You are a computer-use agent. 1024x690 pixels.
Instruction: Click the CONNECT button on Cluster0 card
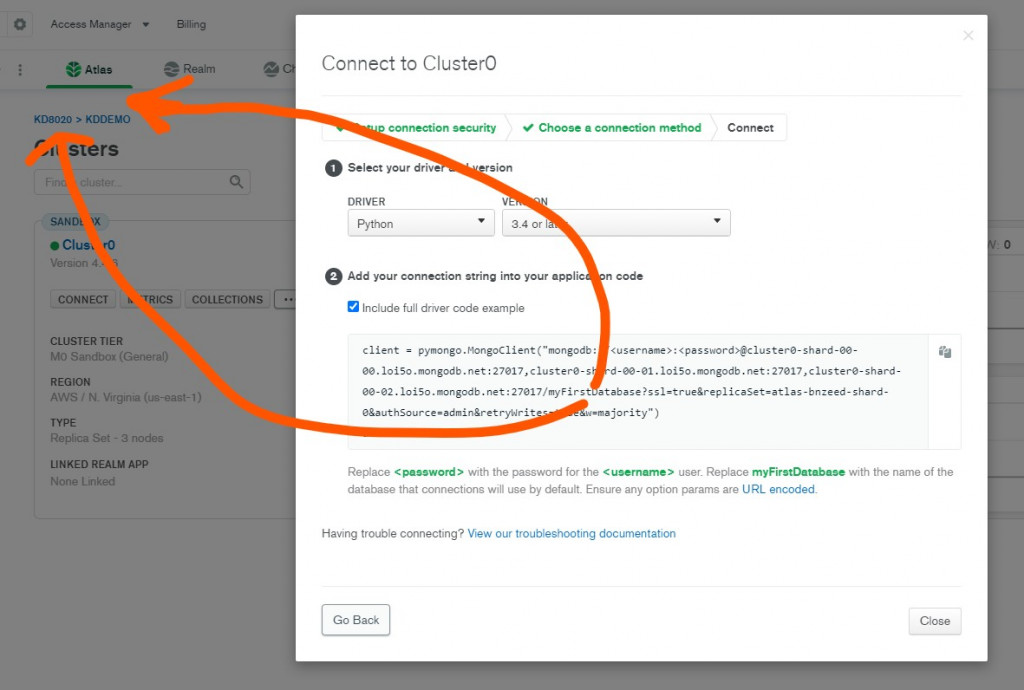(x=83, y=300)
